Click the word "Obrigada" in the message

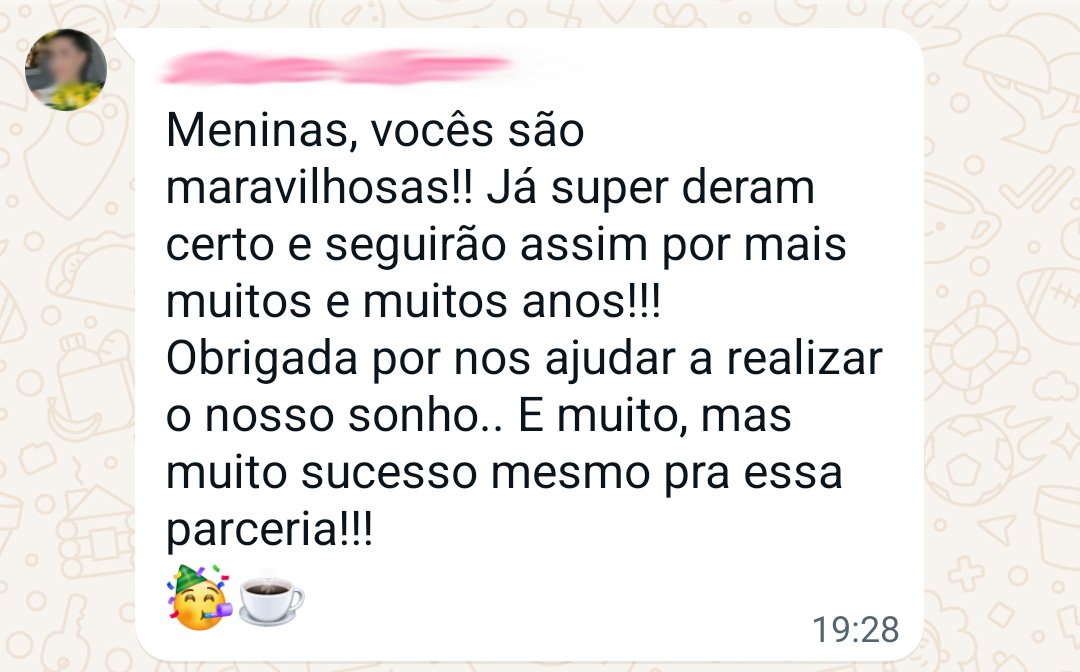[x=262, y=360]
